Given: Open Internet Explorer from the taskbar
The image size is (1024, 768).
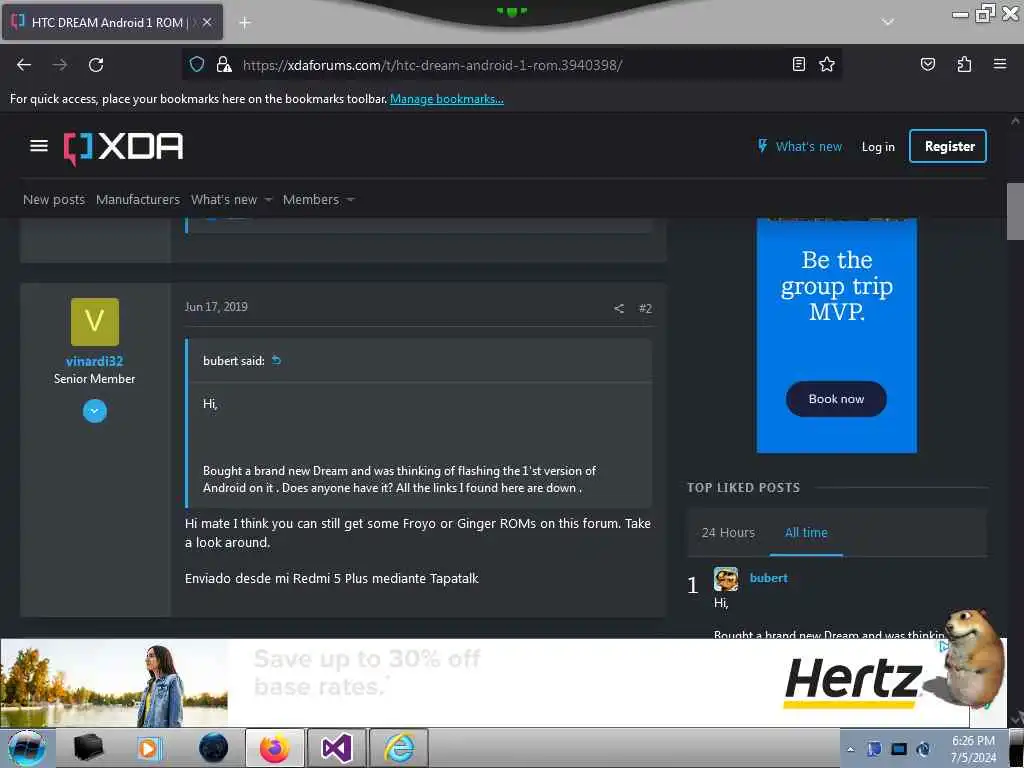Looking at the screenshot, I should coord(399,748).
